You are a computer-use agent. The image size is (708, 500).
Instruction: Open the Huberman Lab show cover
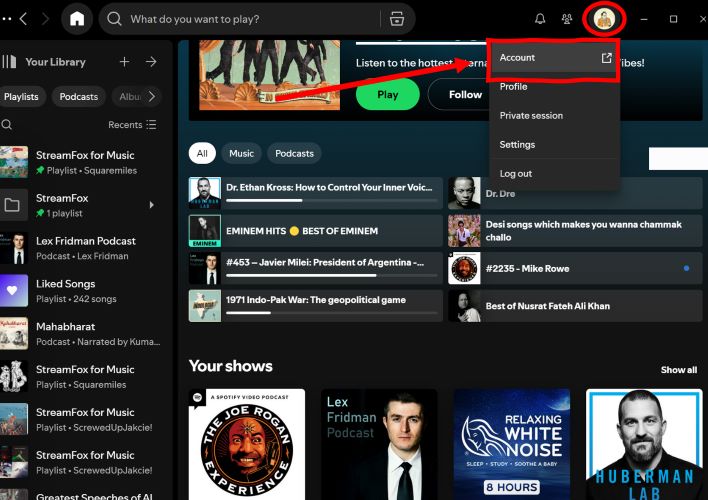tap(644, 444)
